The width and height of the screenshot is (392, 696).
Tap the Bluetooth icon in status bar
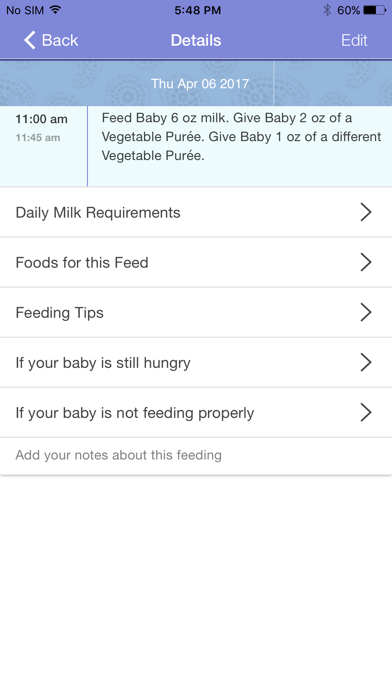tap(327, 10)
